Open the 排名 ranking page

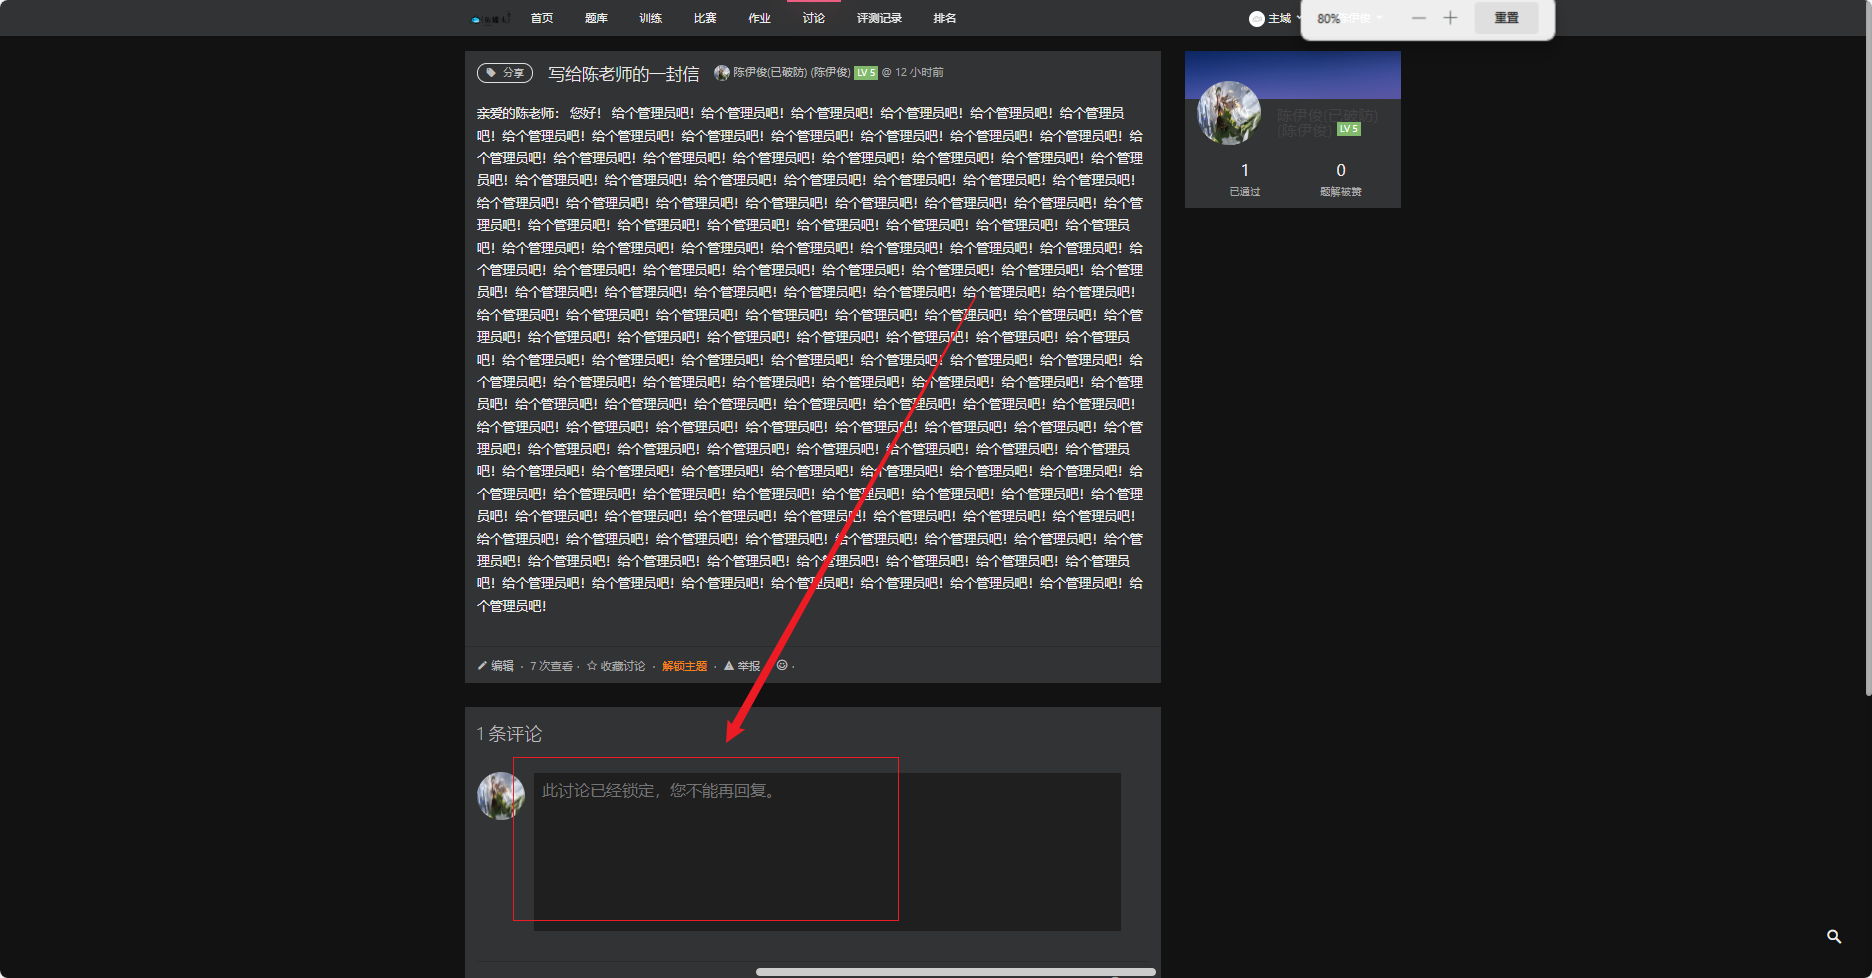(944, 18)
